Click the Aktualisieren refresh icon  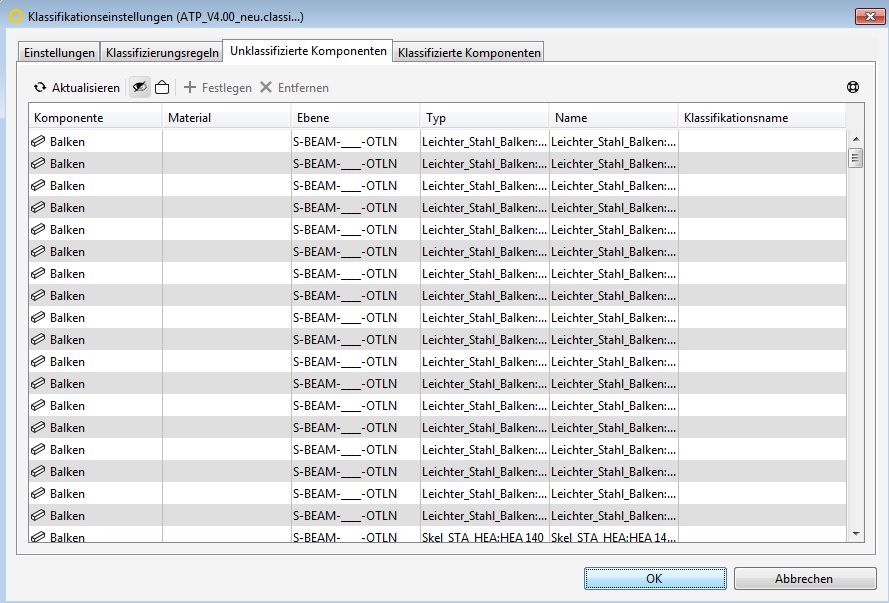tap(40, 88)
